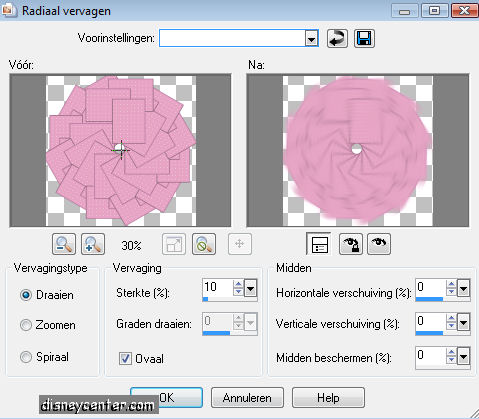Viewport: 479px width, 419px height.
Task: Click the proof eye icon
Action: click(379, 244)
